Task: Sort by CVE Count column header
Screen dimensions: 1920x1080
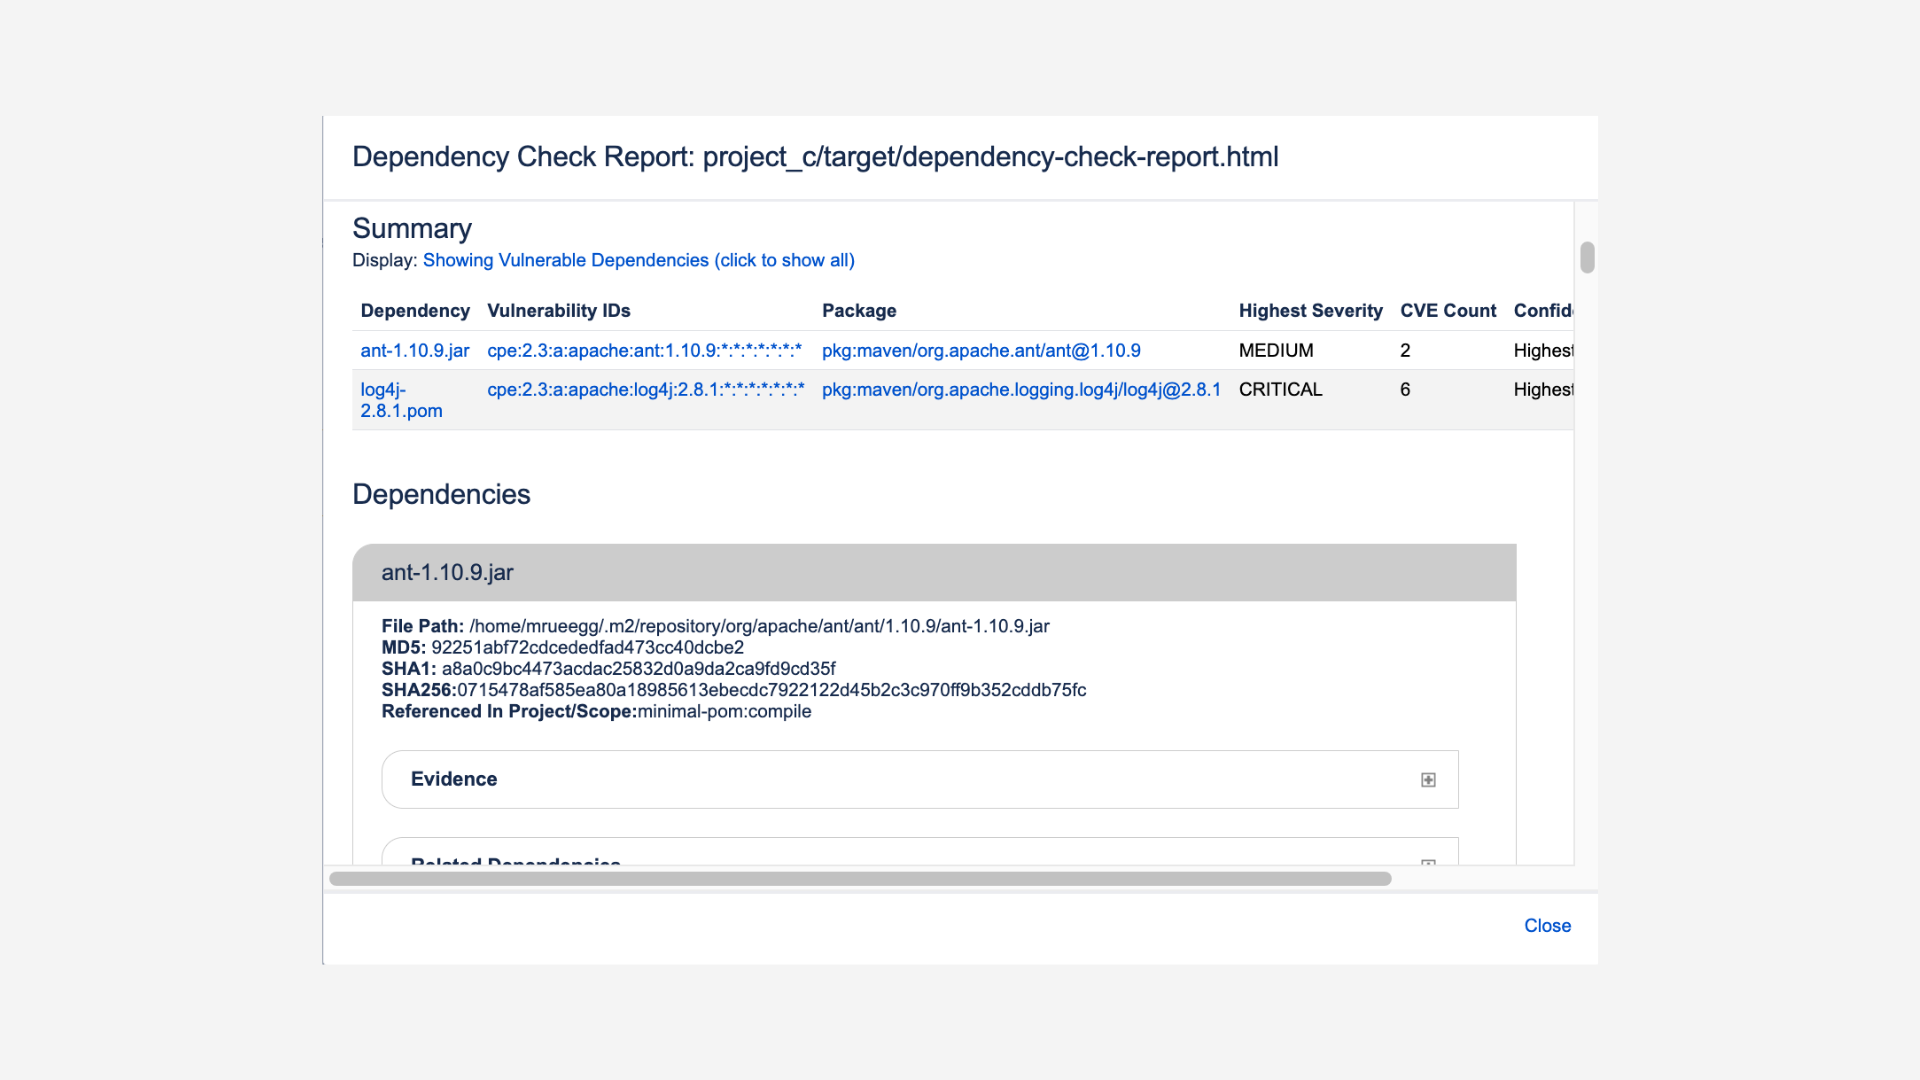Action: pyautogui.click(x=1447, y=311)
